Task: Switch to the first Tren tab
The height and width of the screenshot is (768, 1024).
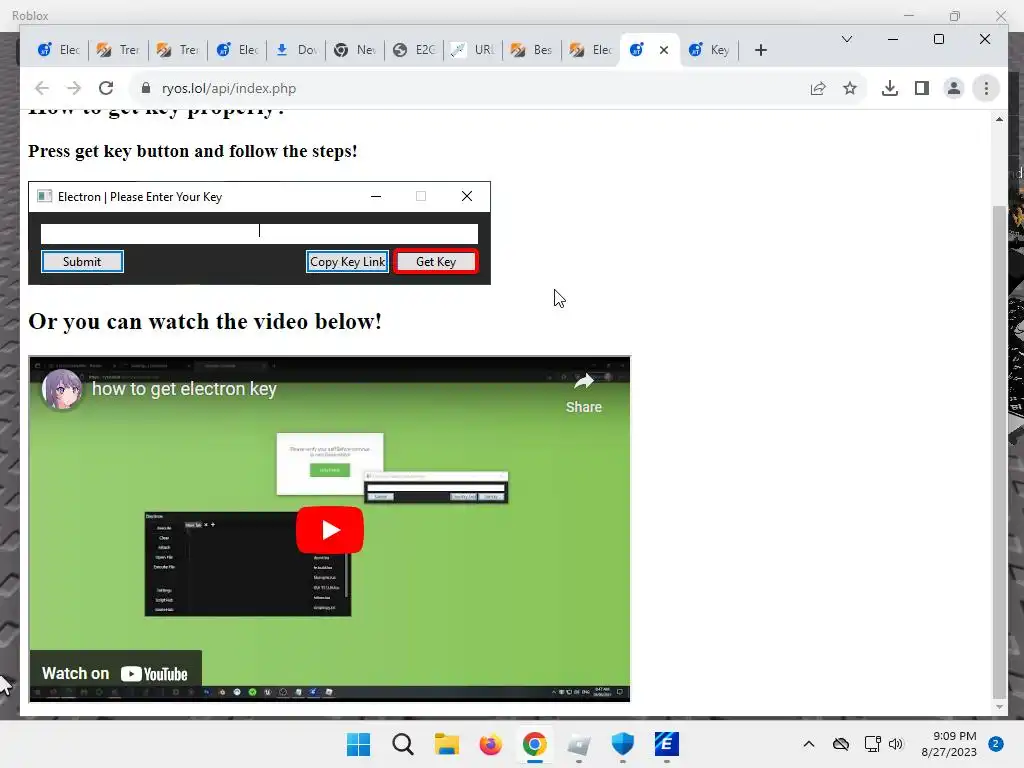Action: point(118,50)
